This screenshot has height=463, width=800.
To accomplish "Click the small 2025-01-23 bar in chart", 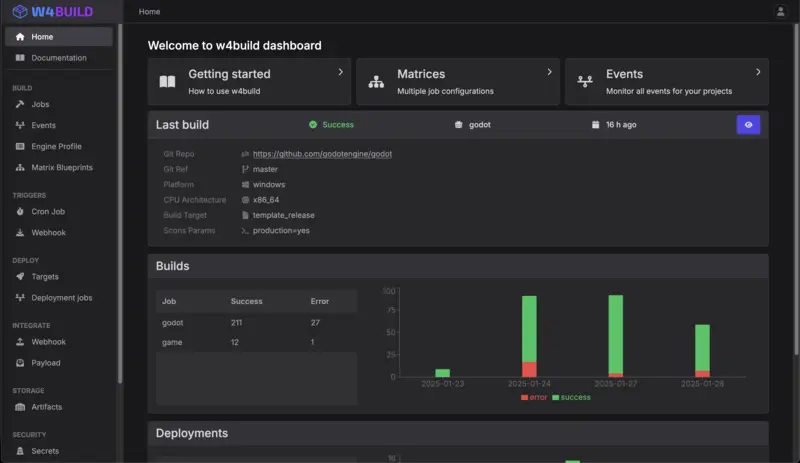I will click(x=442, y=373).
